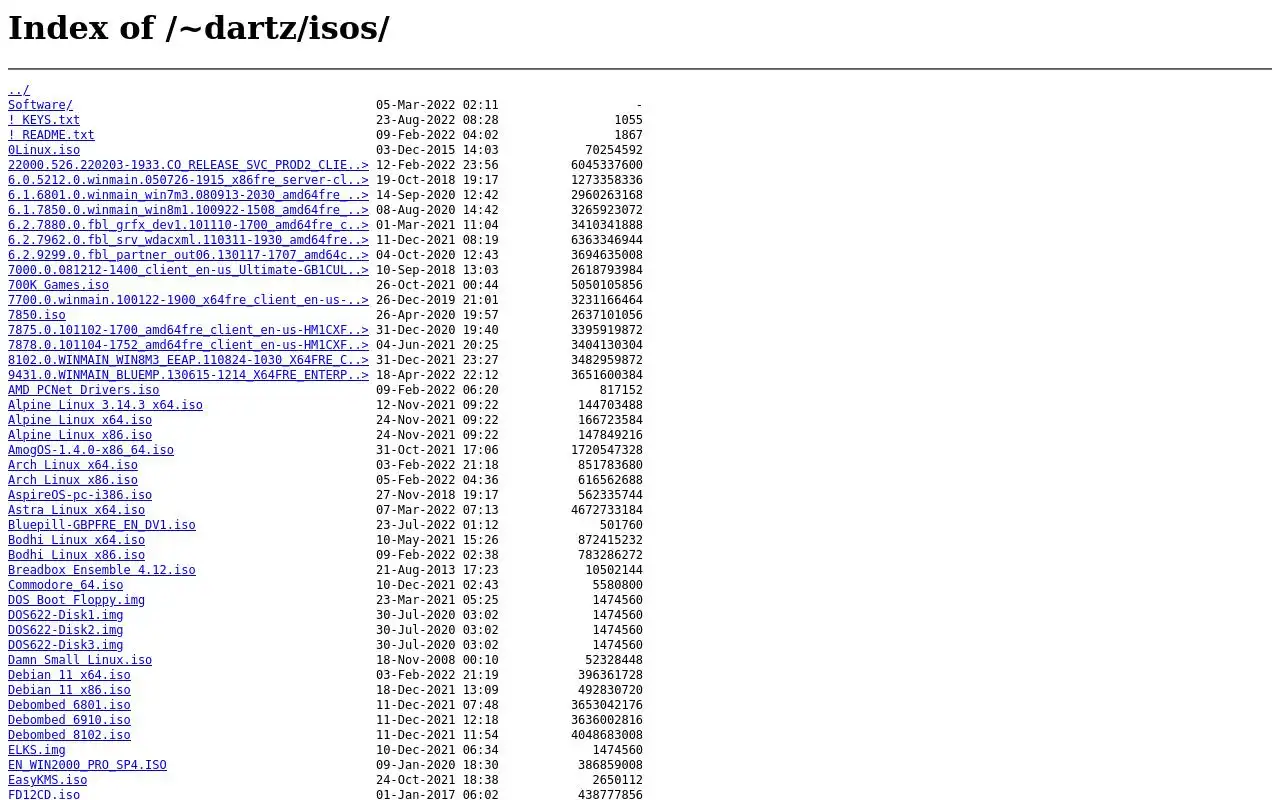Click the 7000.0.081212-1400 Ultimate link
Screen dimensions: 1280x800
188,270
